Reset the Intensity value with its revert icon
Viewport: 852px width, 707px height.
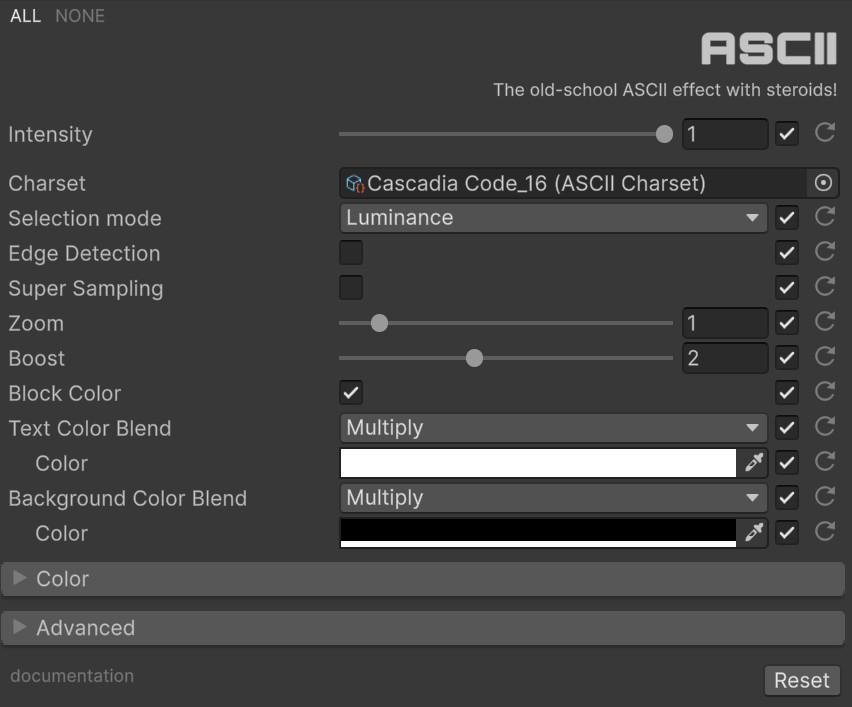point(825,133)
